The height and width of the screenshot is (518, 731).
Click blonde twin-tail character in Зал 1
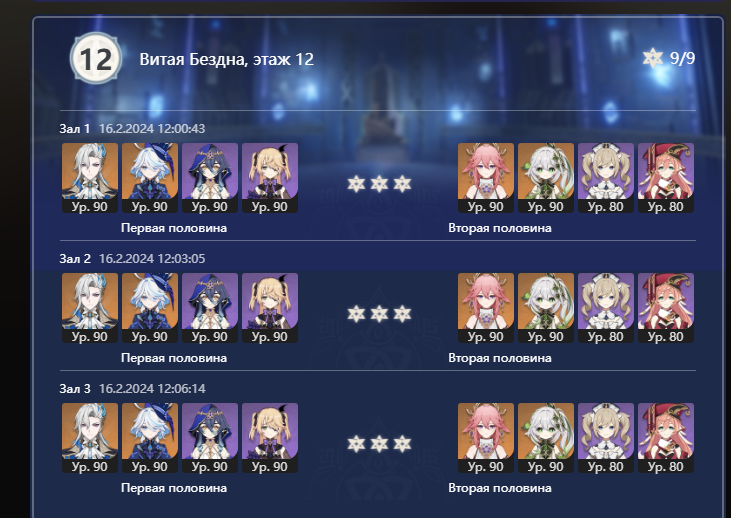270,178
